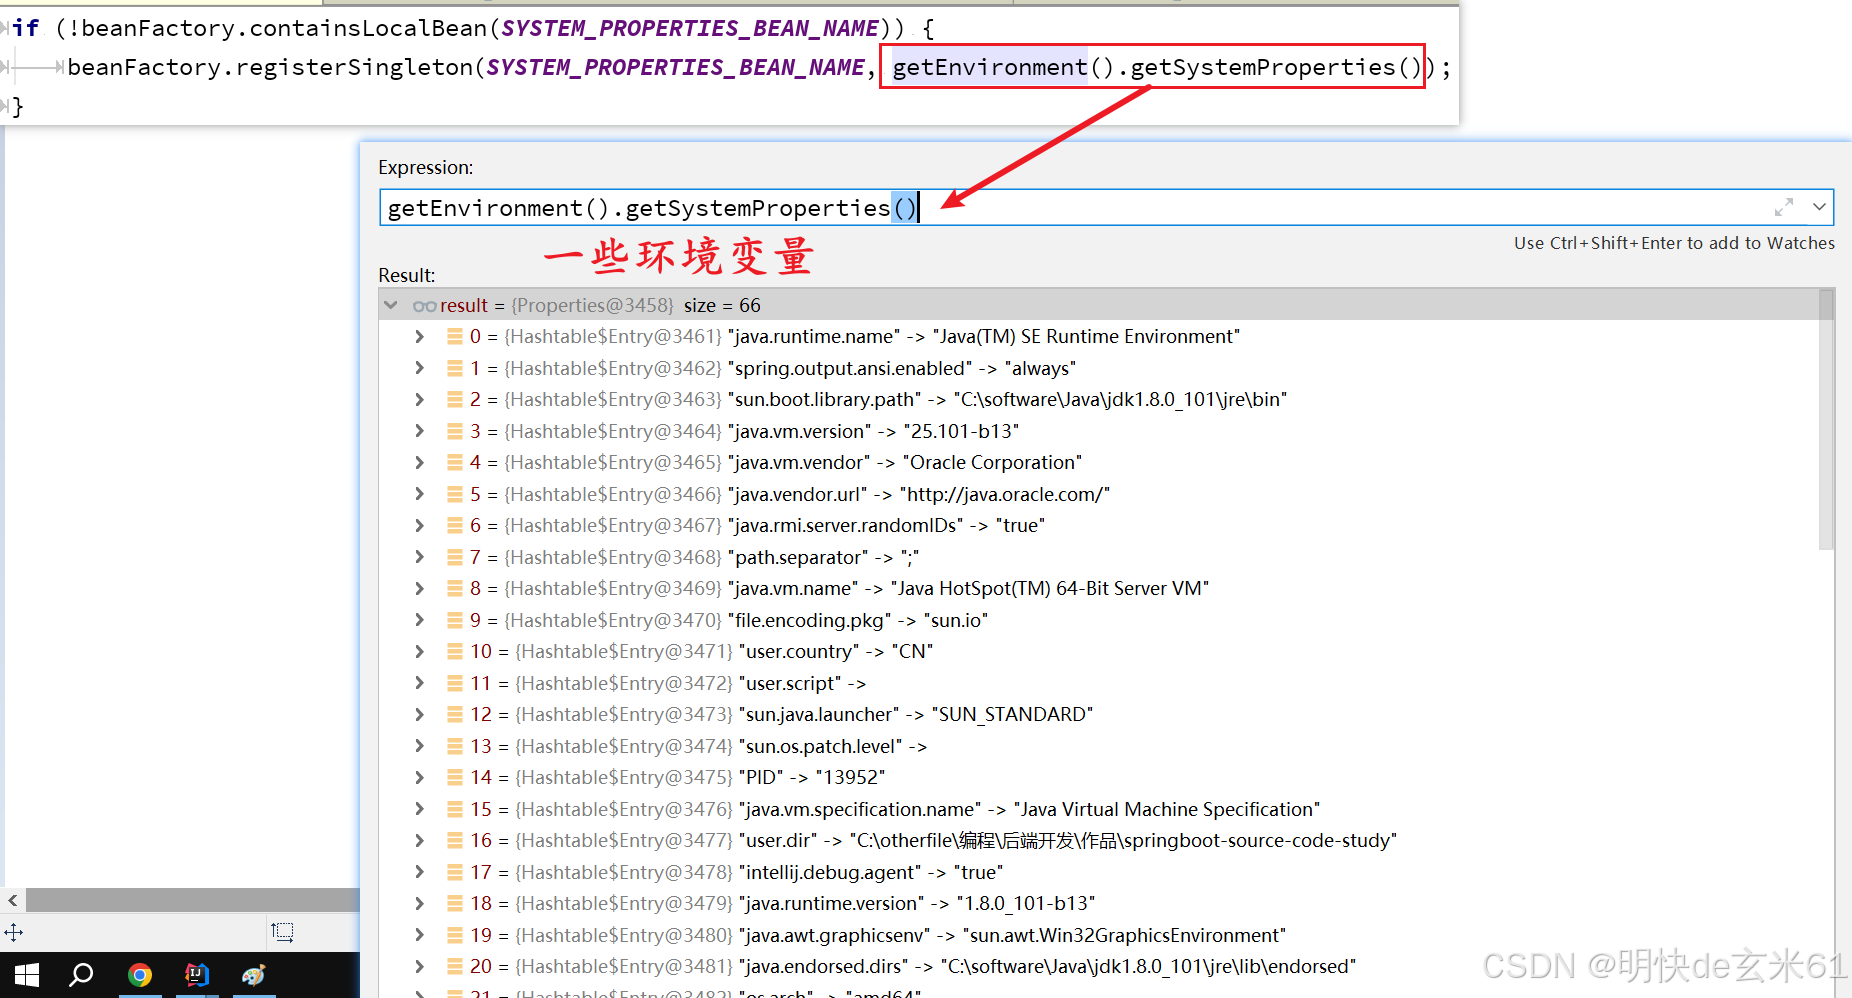Click the watch glasses icon on result row
Viewport: 1852px width, 998px height.
click(x=424, y=306)
